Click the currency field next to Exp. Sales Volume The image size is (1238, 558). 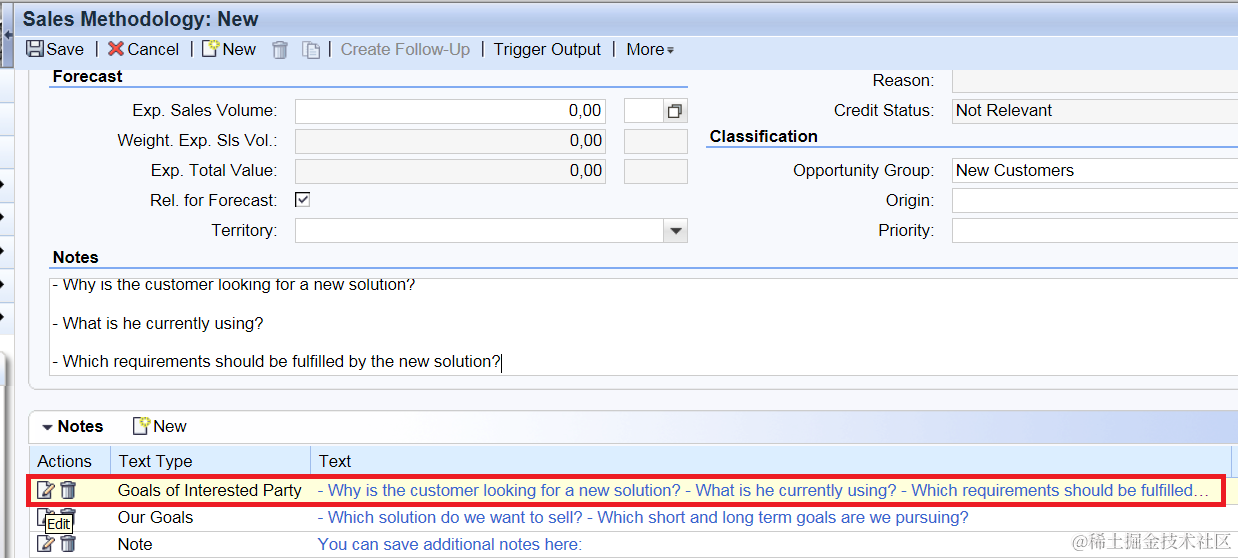point(645,111)
